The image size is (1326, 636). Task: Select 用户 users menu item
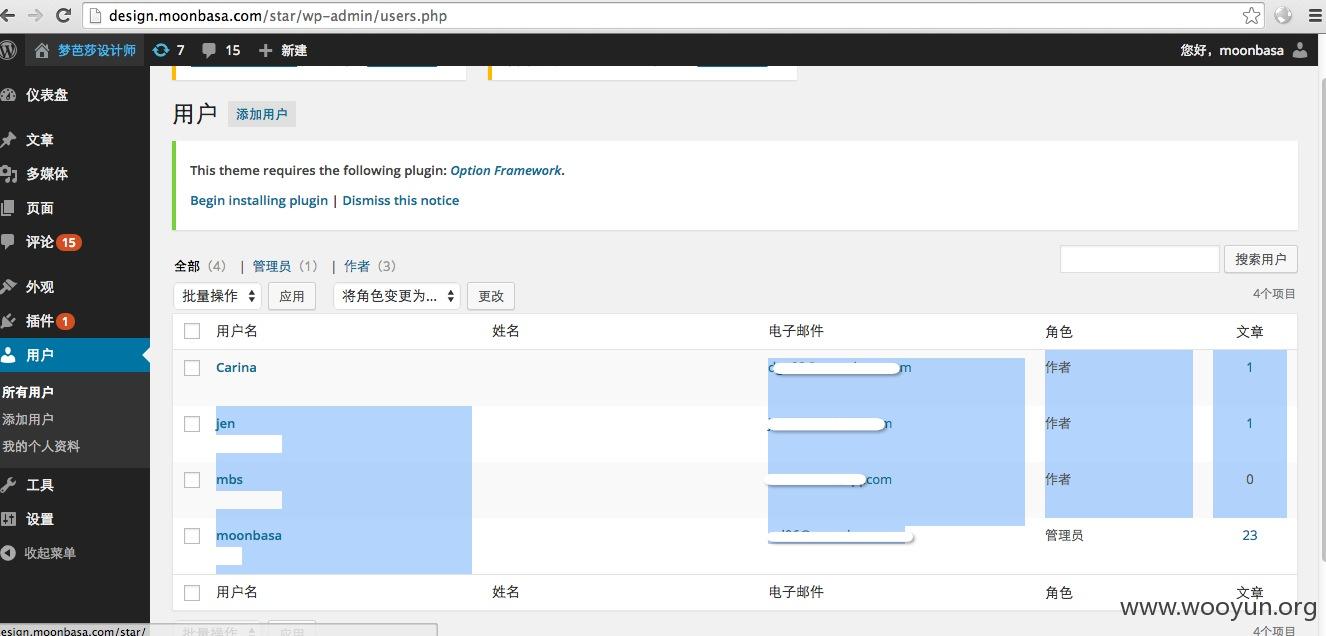[75, 355]
